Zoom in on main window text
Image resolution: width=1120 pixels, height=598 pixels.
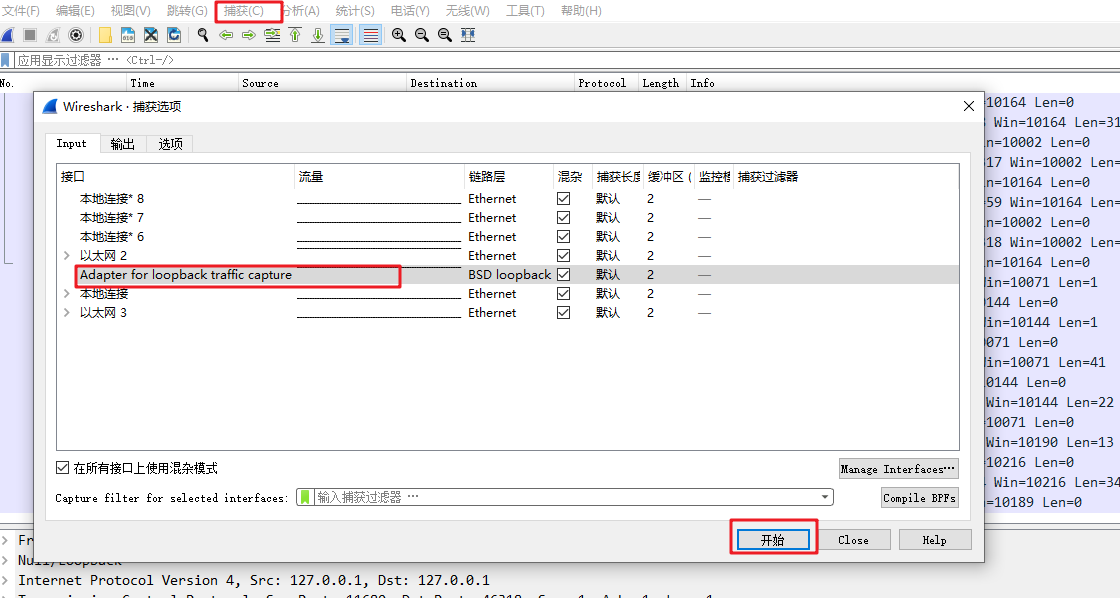(399, 35)
